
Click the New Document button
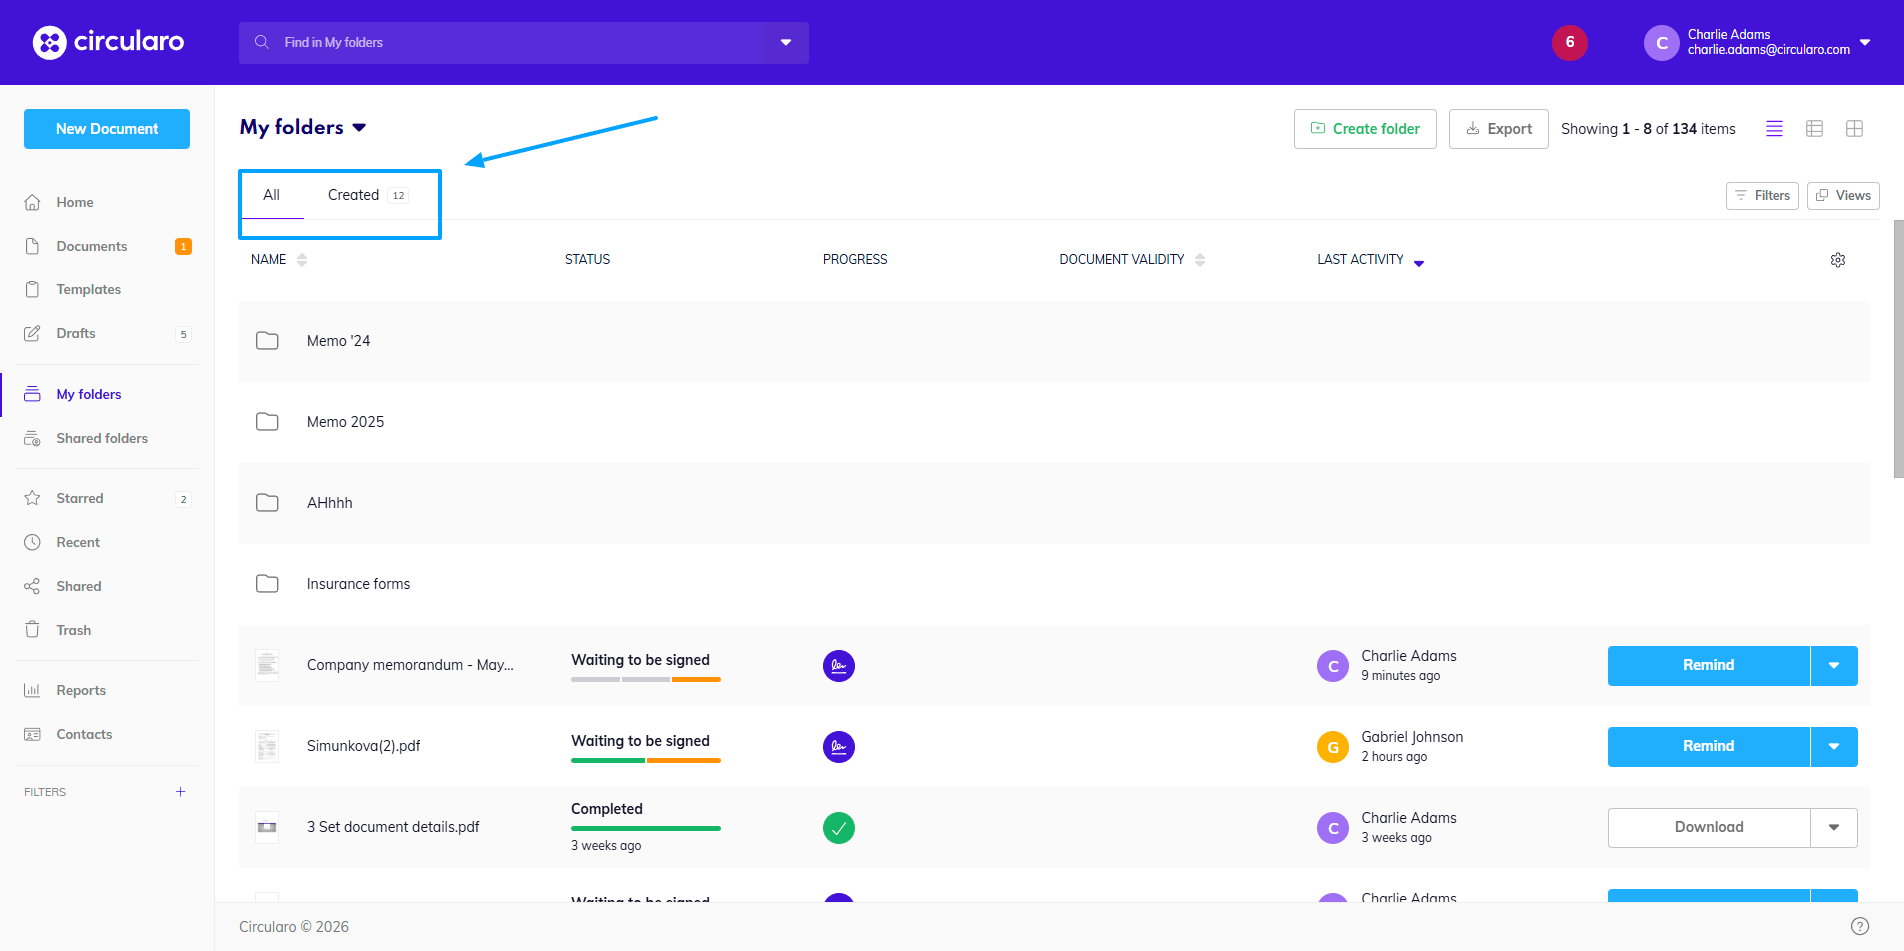coord(107,129)
